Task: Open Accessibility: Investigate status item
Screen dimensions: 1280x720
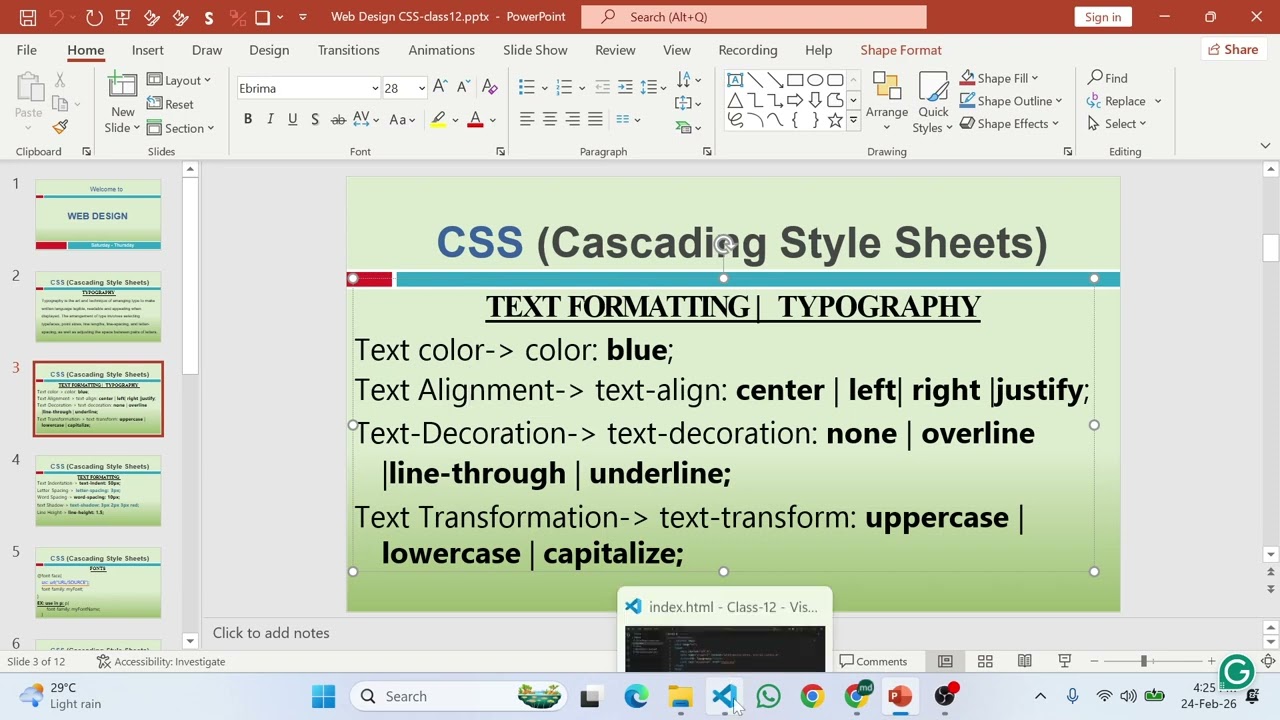Action: pyautogui.click(x=161, y=661)
